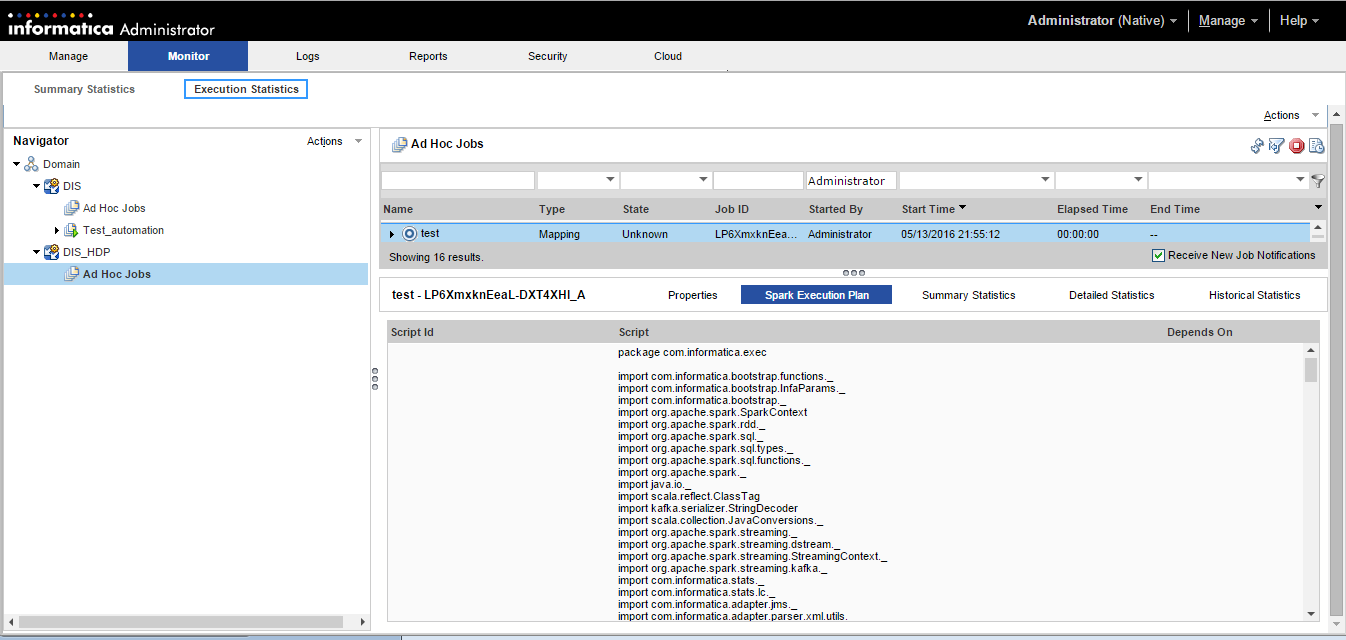Screen dimensions: 1346x640
Task: Click the Ad Hoc Jobs panel title icon
Action: coord(399,144)
